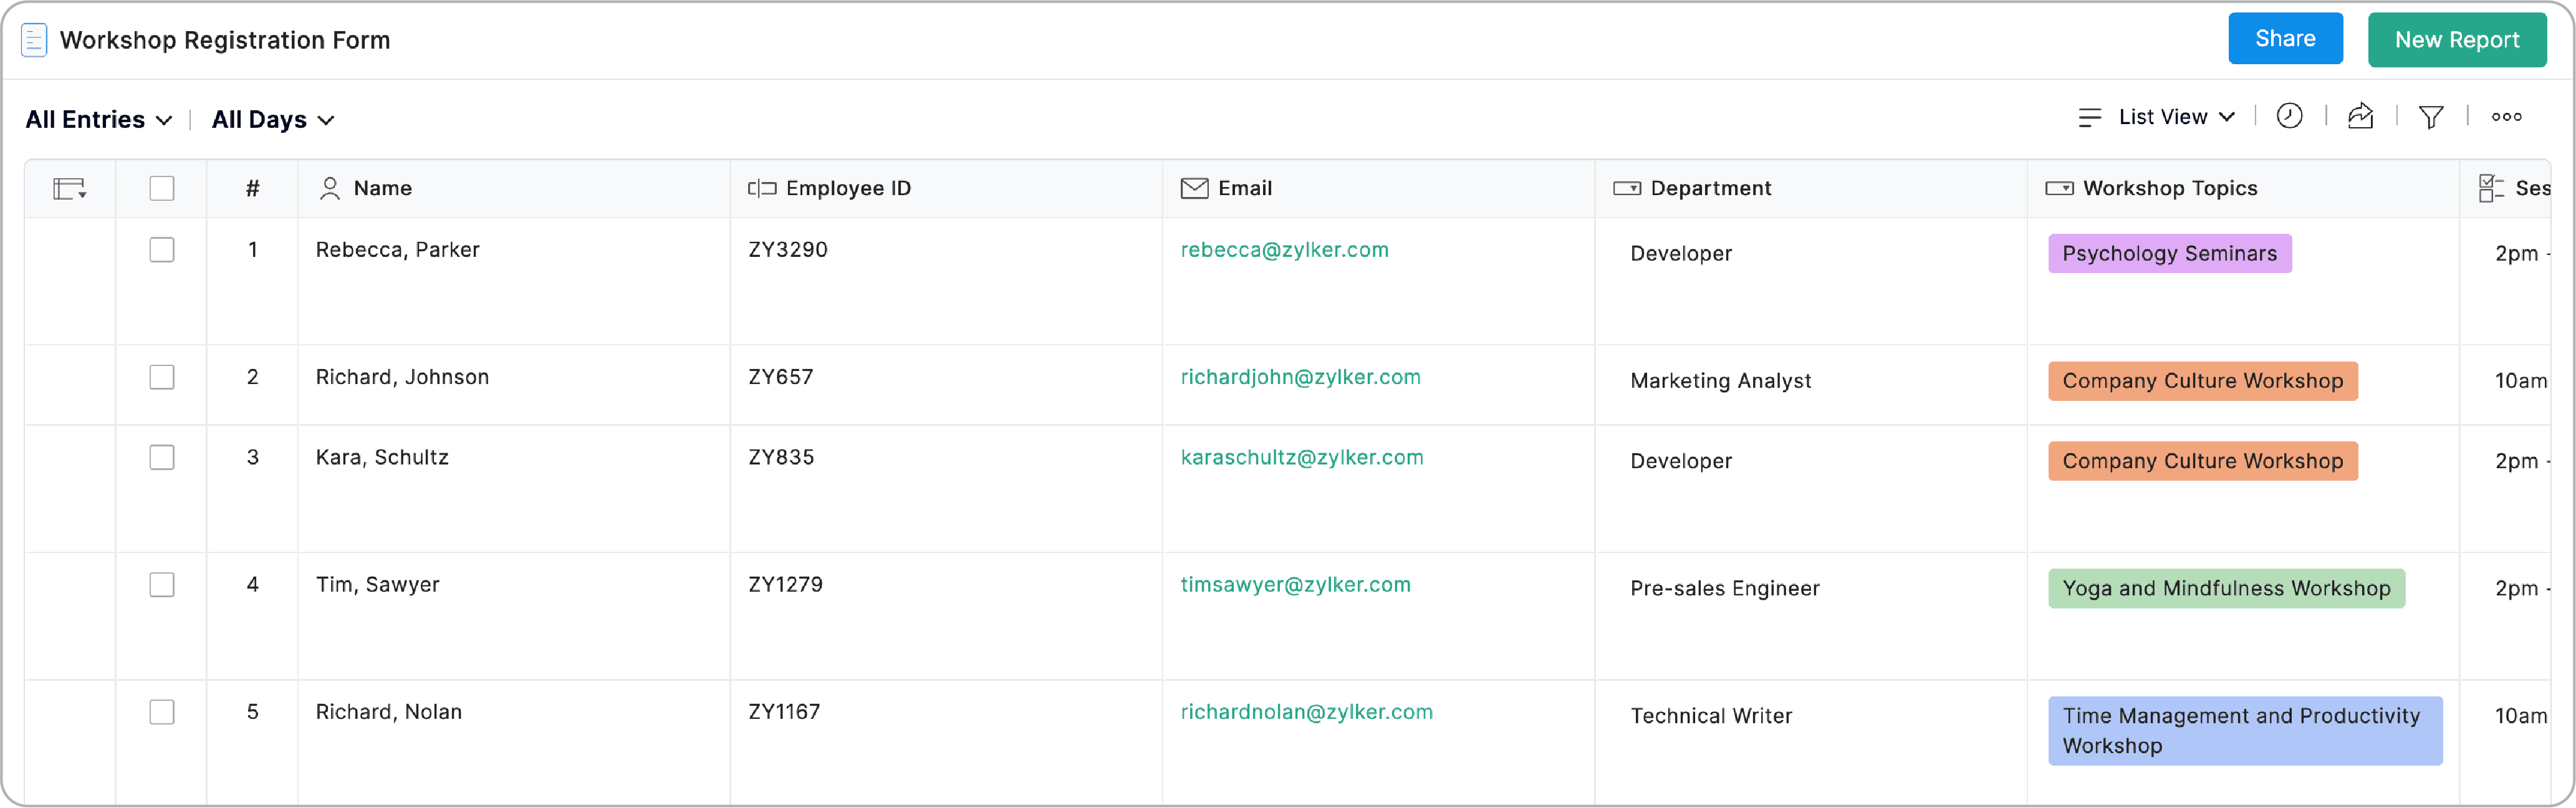Click the Sessions checklist column icon
Screen dimensions: 2576x808
(x=2491, y=188)
